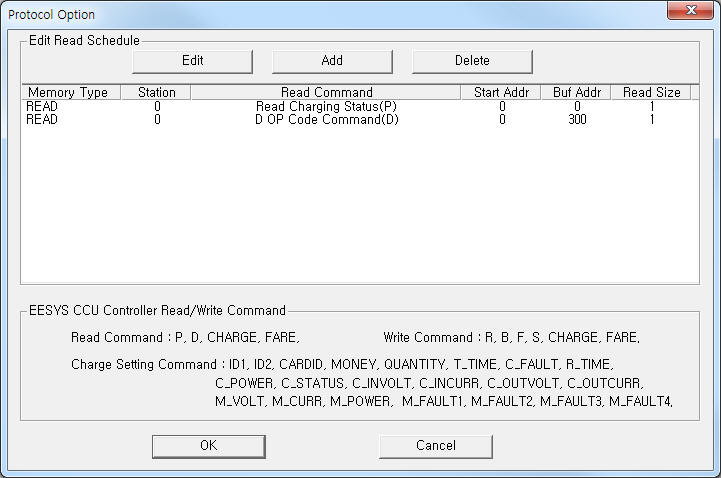Click the Buf Addr value 300
Screen dimensions: 721x478
[577, 119]
